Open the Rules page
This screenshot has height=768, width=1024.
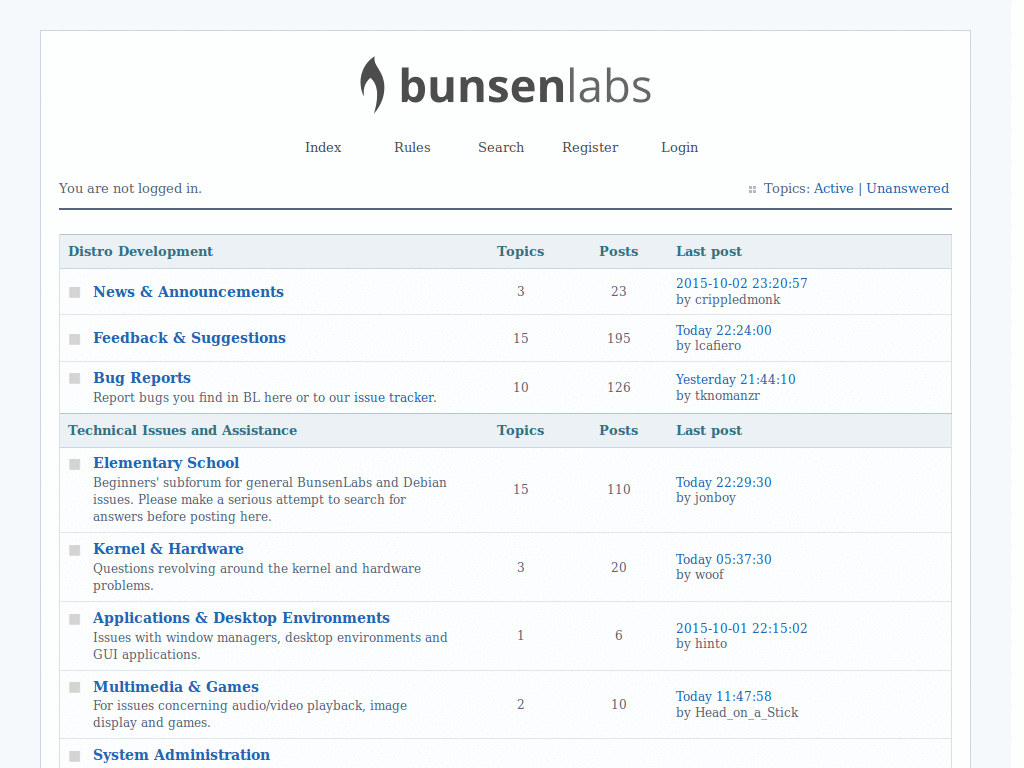412,147
